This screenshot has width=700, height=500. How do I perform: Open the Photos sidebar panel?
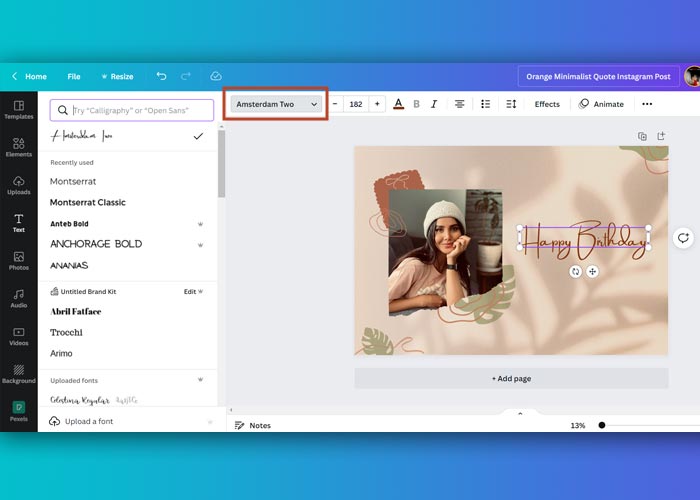tap(19, 261)
